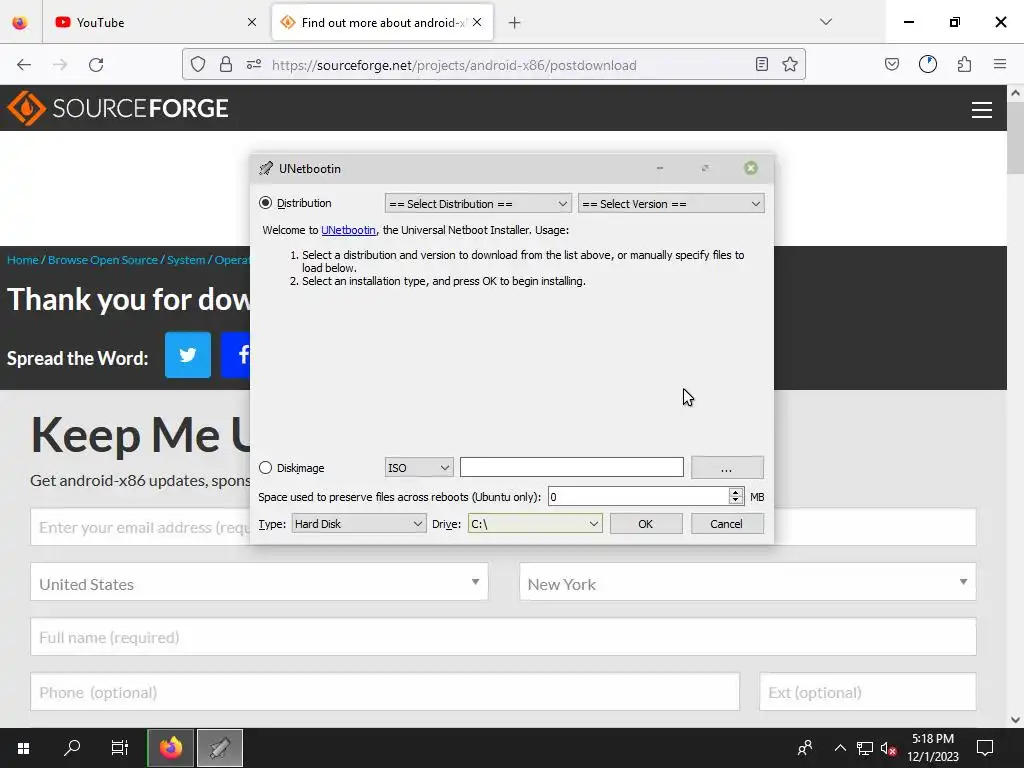This screenshot has height=768, width=1024.
Task: Open the network status tray icon
Action: pyautogui.click(x=865, y=748)
